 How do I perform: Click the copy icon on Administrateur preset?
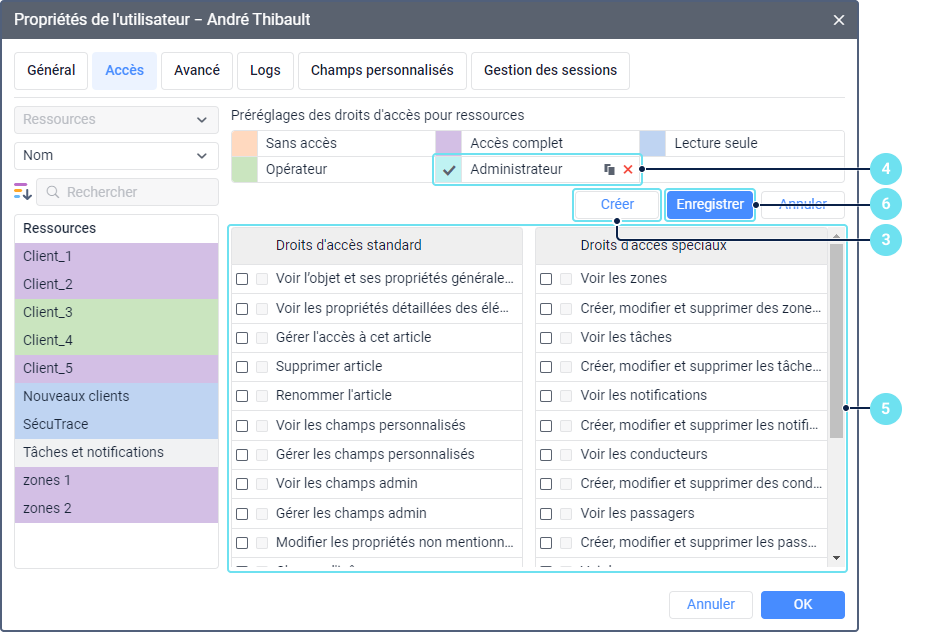pos(609,170)
